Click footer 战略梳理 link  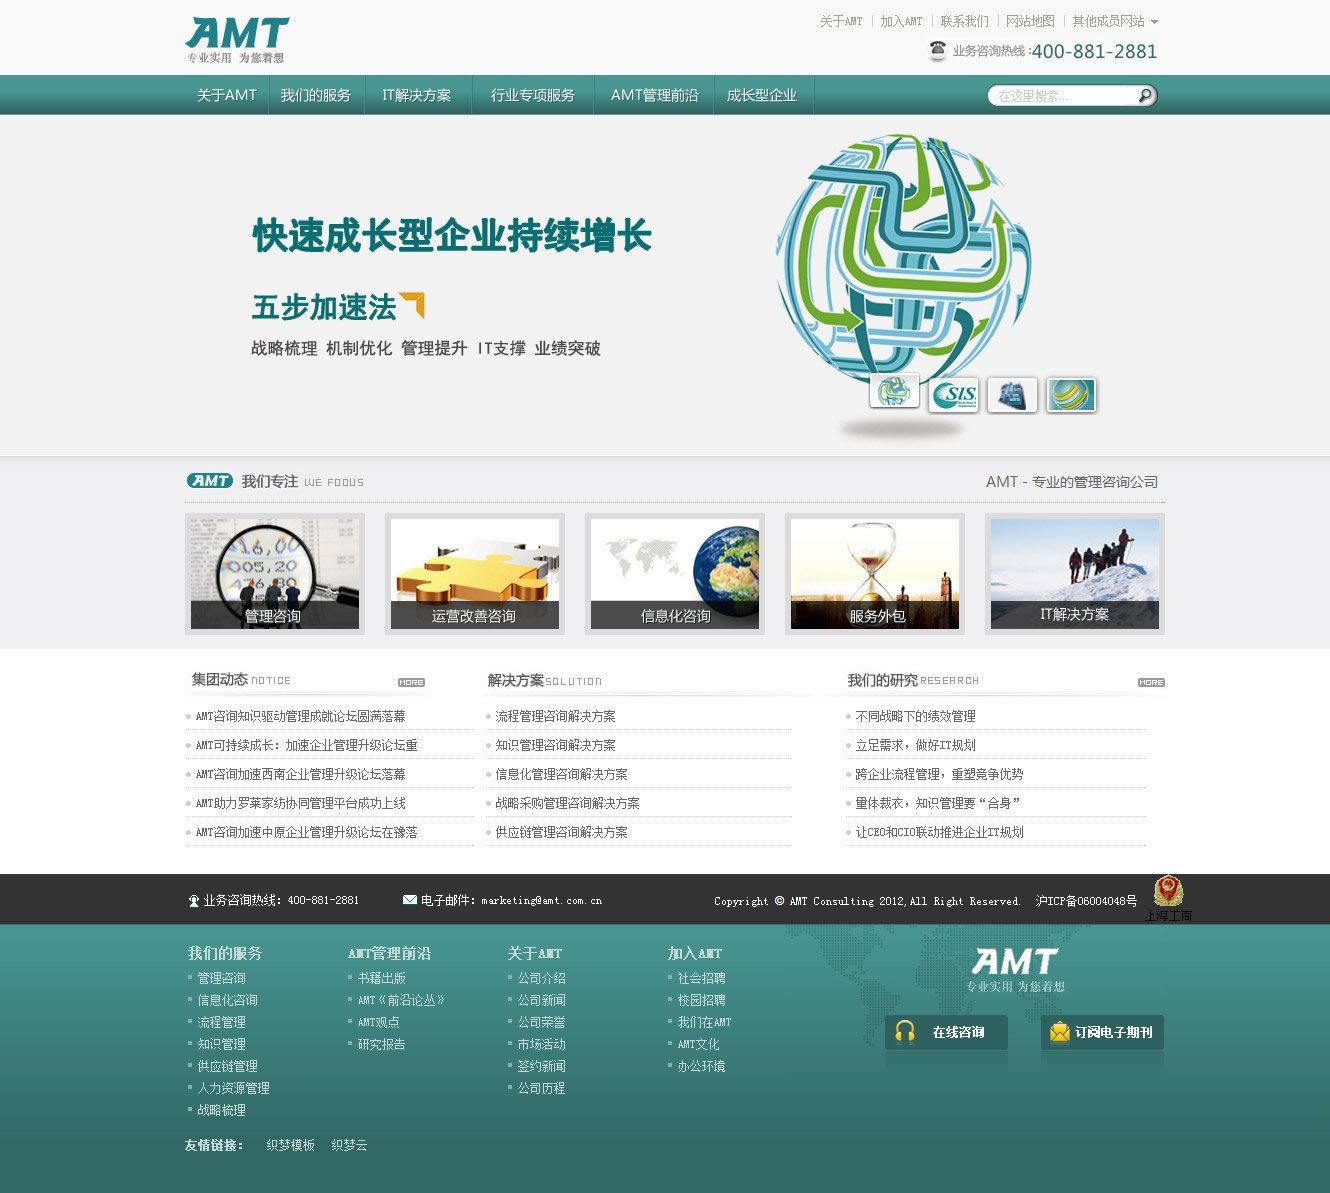pyautogui.click(x=221, y=1110)
